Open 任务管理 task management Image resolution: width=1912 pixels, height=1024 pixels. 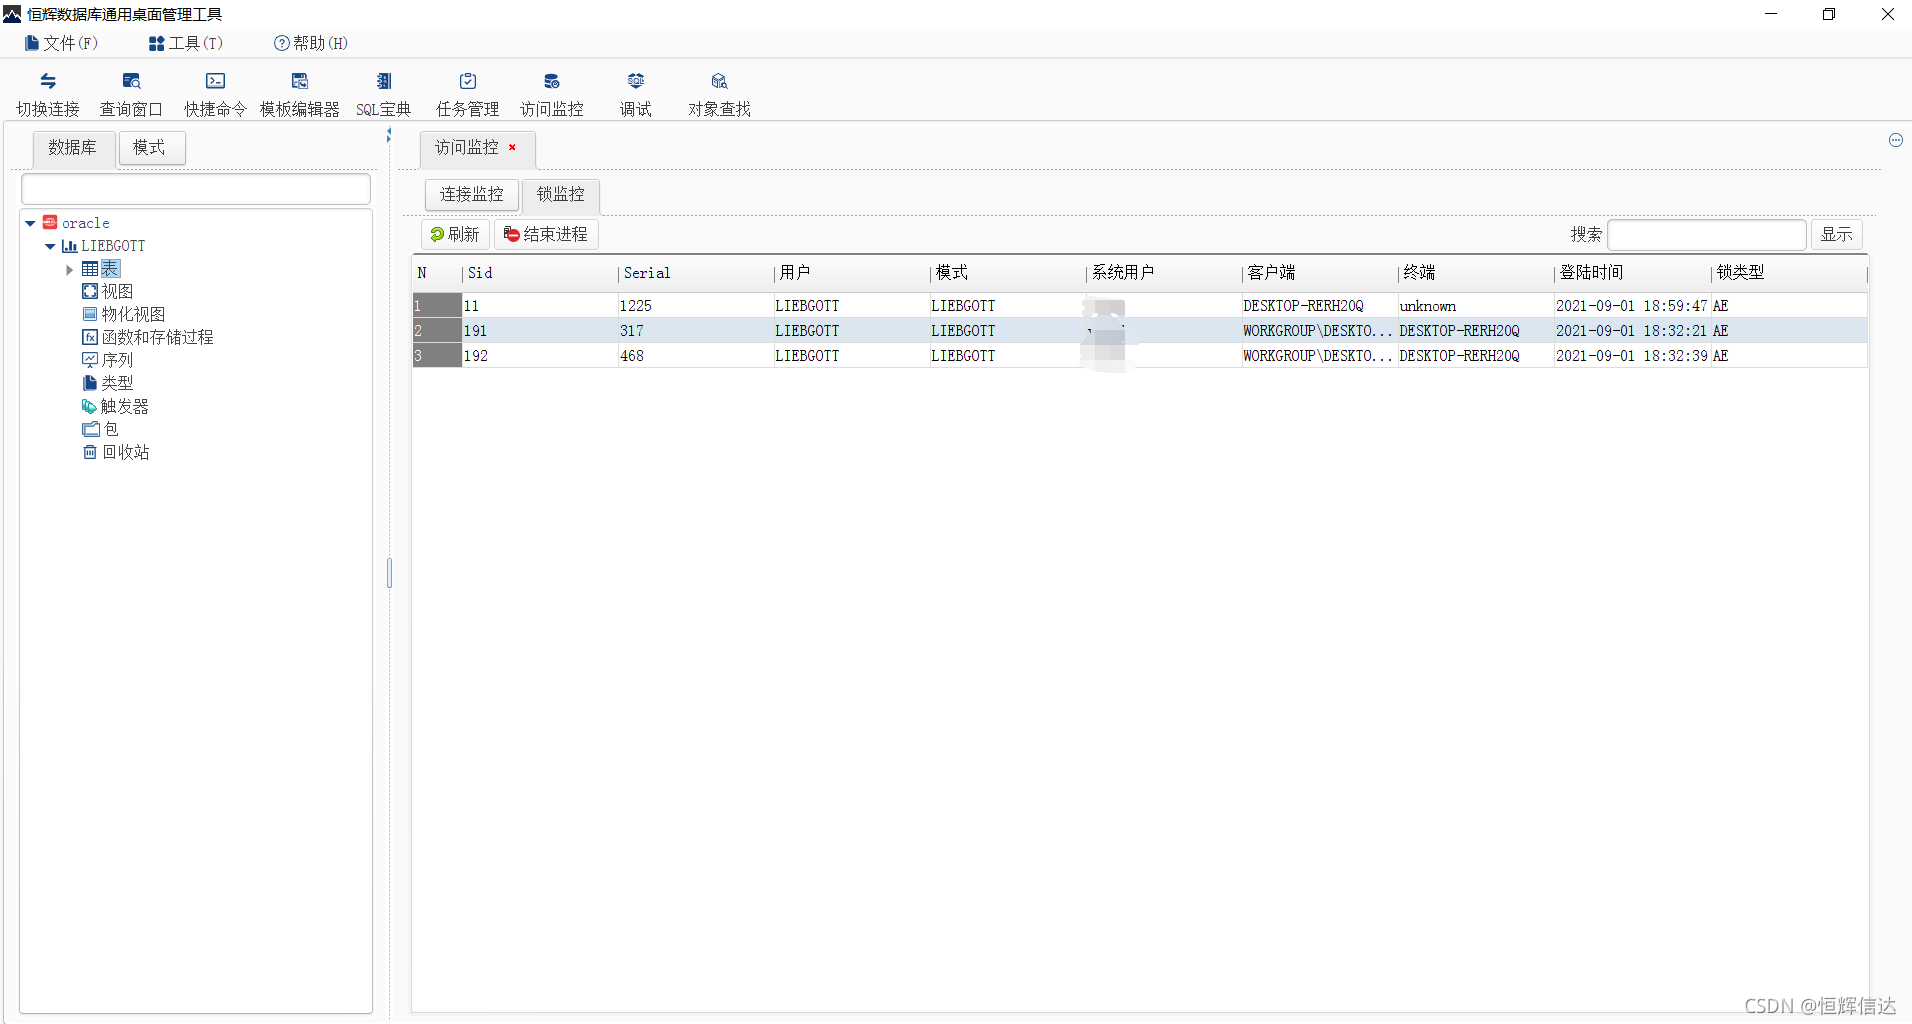467,95
